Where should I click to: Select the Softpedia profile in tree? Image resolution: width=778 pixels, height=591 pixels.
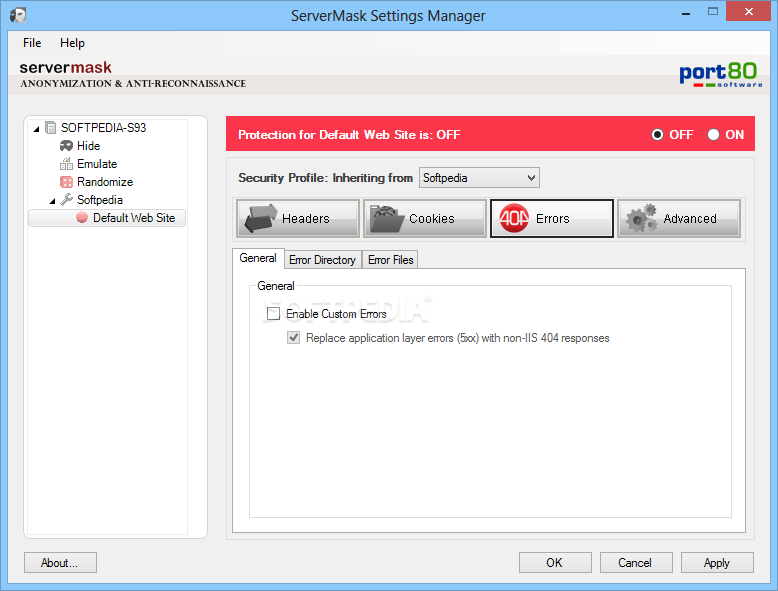pyautogui.click(x=100, y=199)
